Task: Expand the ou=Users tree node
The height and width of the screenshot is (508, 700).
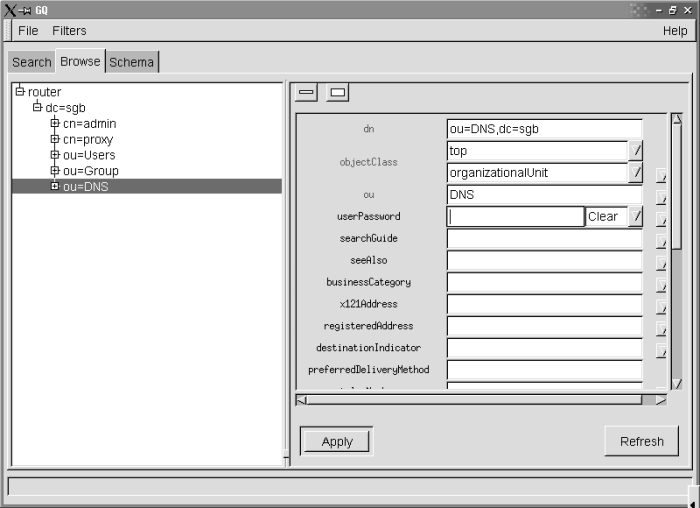Action: click(55, 155)
